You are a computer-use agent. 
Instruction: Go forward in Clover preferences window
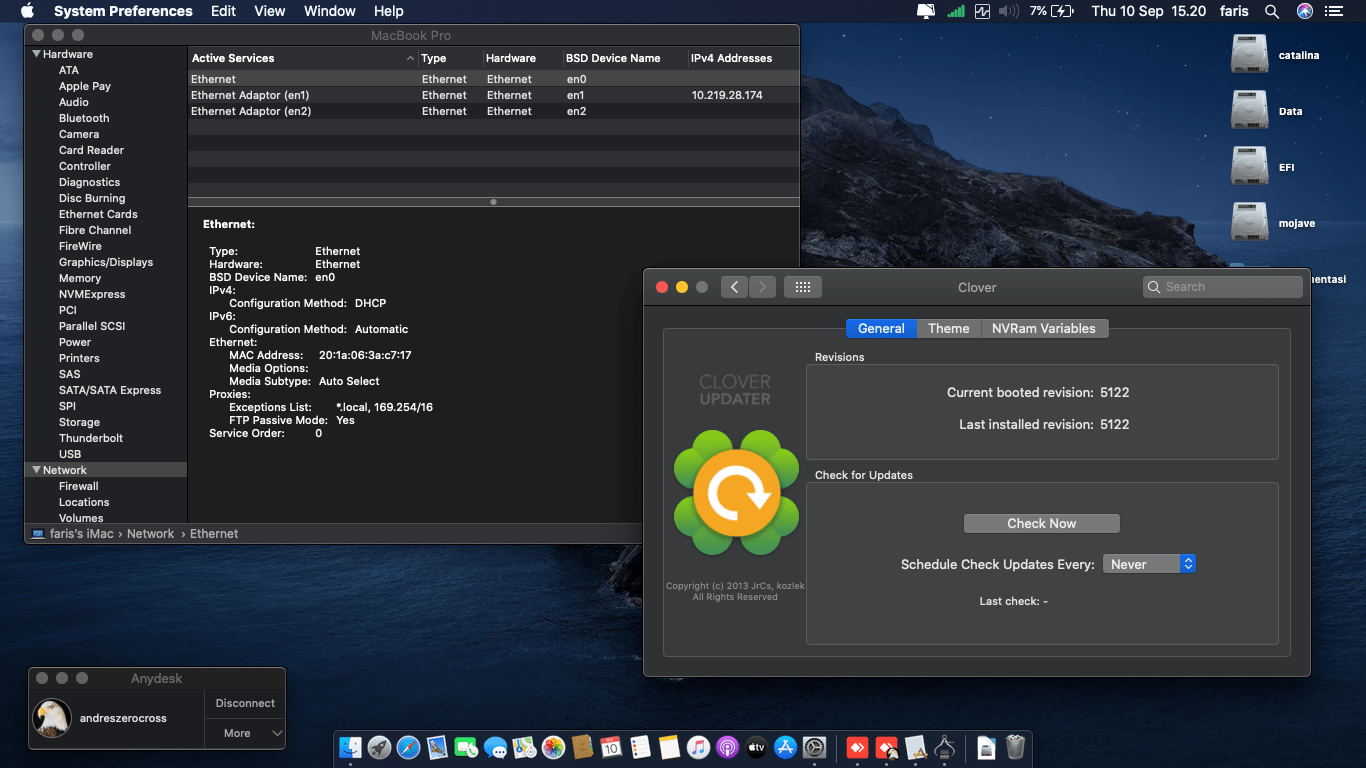tap(762, 287)
